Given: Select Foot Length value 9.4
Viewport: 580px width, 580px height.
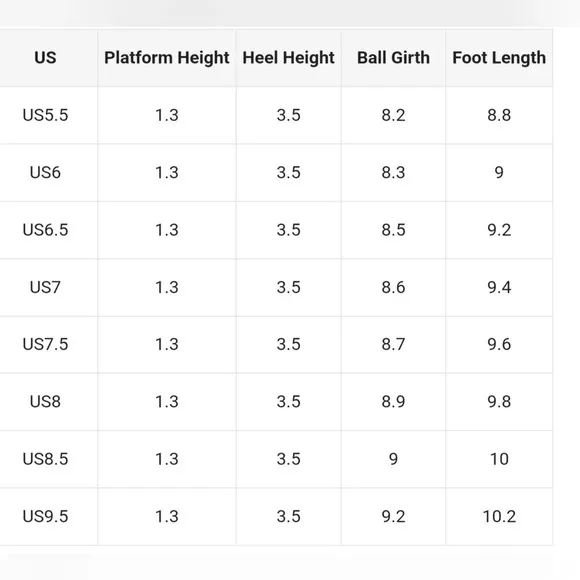Looking at the screenshot, I should click(x=499, y=287).
